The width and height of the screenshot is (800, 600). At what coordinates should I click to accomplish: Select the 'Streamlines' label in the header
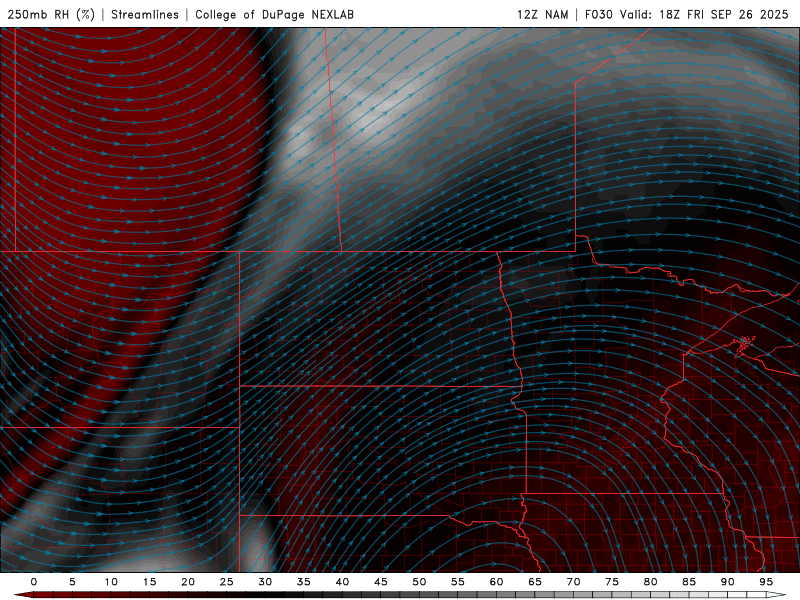[145, 14]
